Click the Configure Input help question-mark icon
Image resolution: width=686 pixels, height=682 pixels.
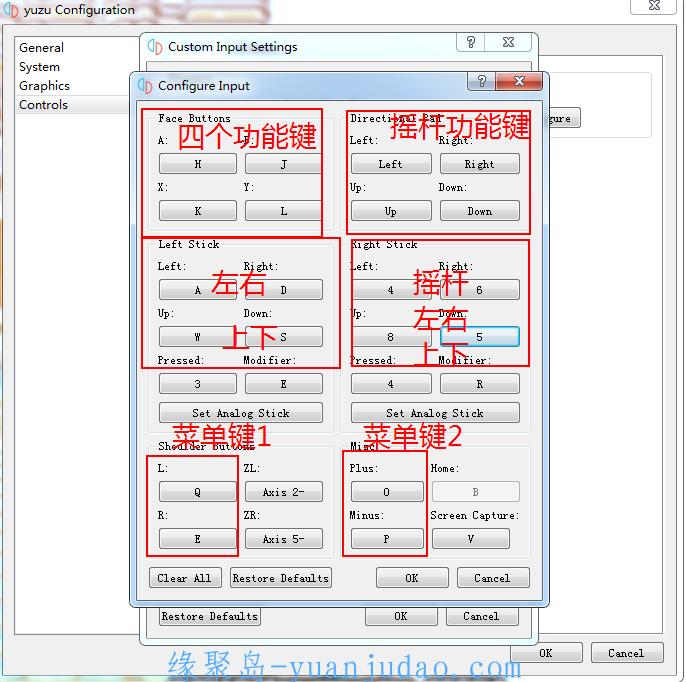pyautogui.click(x=481, y=81)
